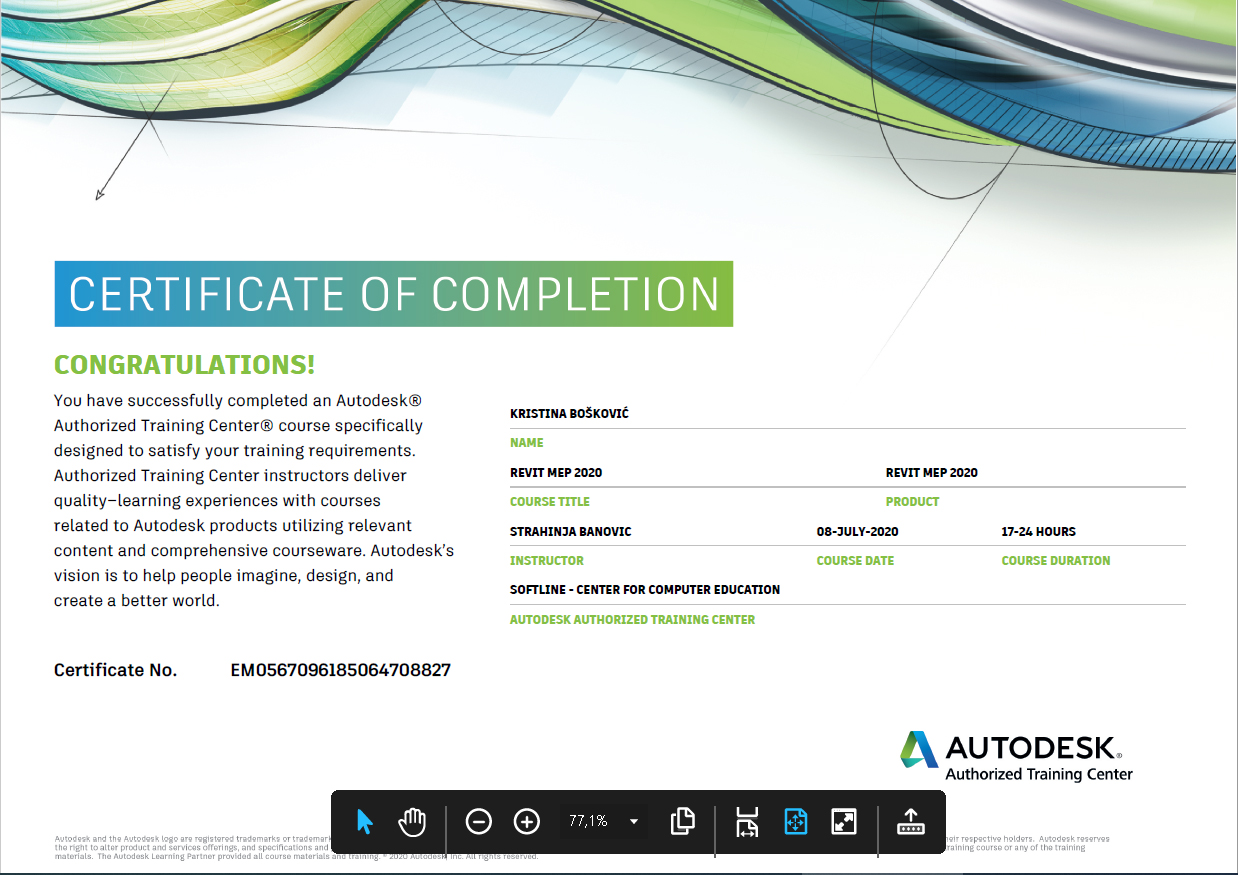Click REVIT MEP 2020 above COURSE TITLE

(x=556, y=472)
